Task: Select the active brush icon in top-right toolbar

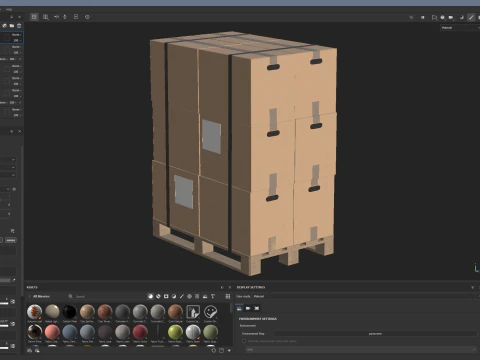Action: click(x=471, y=17)
